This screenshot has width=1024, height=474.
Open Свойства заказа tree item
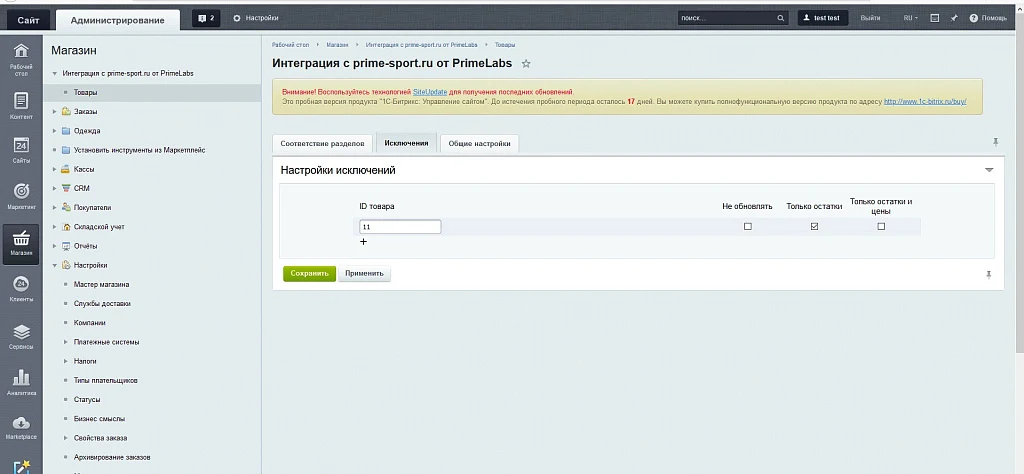(x=101, y=437)
